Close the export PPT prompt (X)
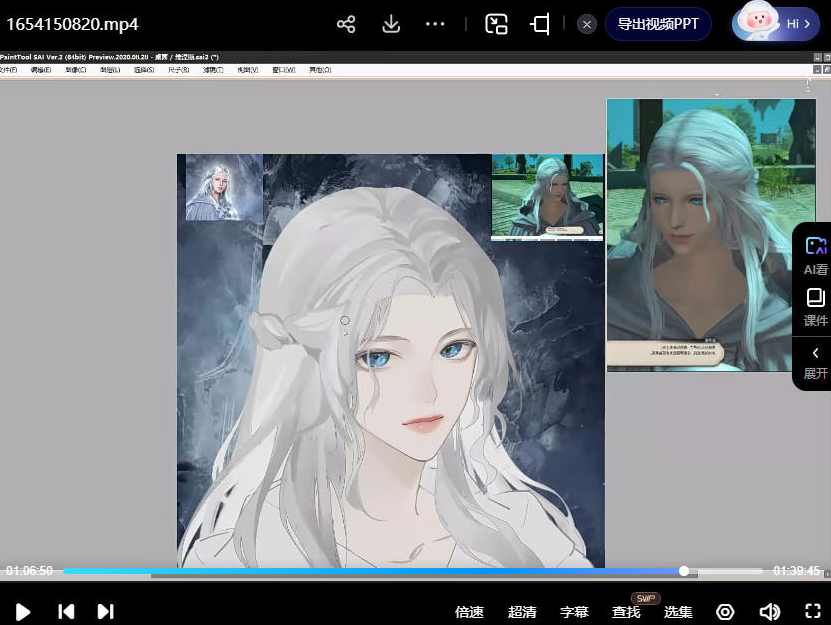The width and height of the screenshot is (831, 625). pos(587,24)
